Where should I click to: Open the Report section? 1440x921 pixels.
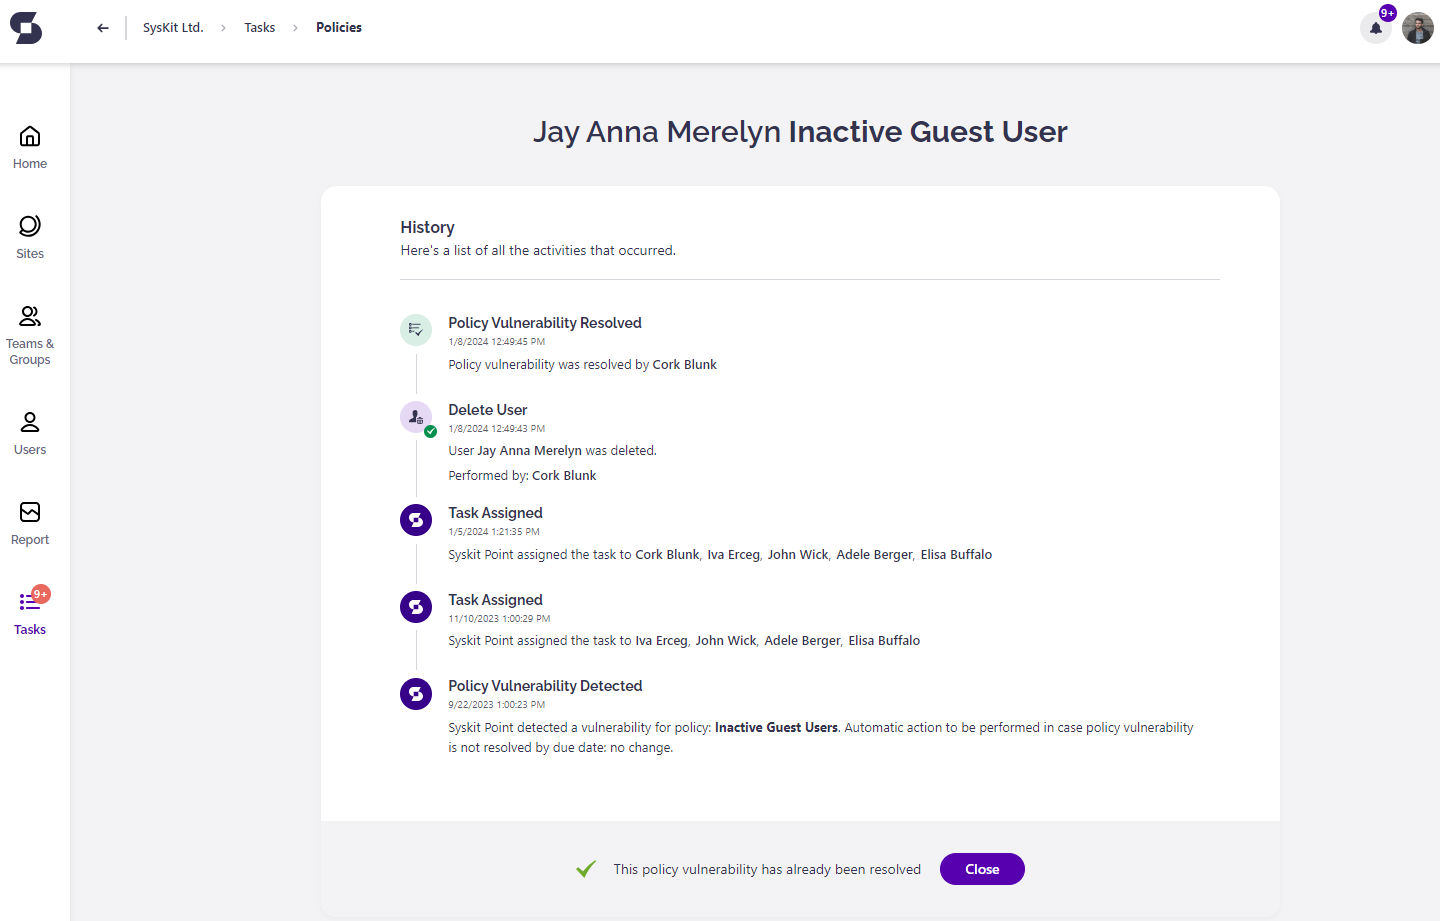[x=29, y=520]
